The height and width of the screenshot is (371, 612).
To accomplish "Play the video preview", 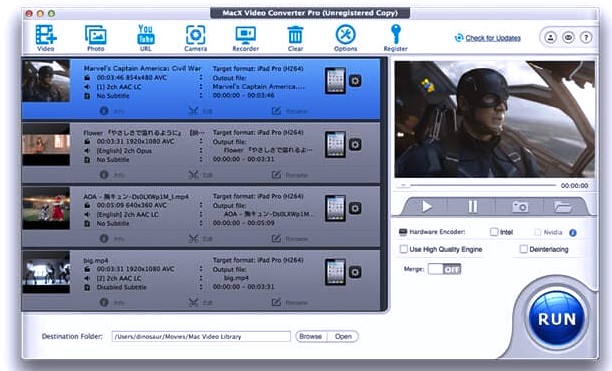I will (x=426, y=206).
